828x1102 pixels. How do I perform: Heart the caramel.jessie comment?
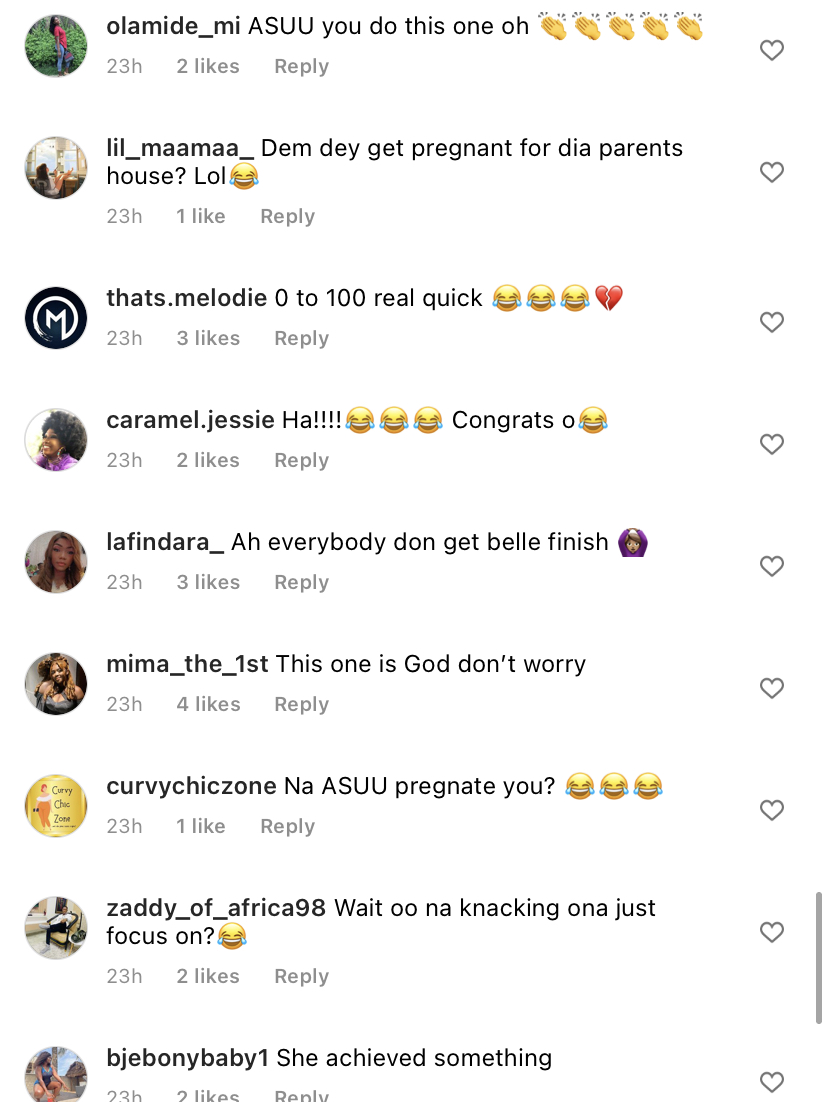pos(771,444)
